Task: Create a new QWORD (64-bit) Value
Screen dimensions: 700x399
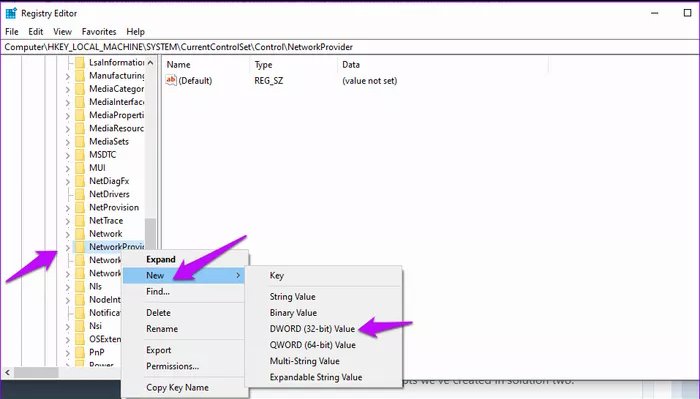Action: pos(324,345)
